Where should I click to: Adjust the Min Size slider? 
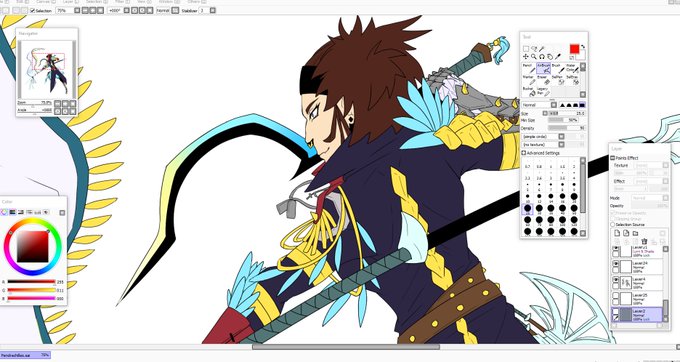tap(563, 120)
